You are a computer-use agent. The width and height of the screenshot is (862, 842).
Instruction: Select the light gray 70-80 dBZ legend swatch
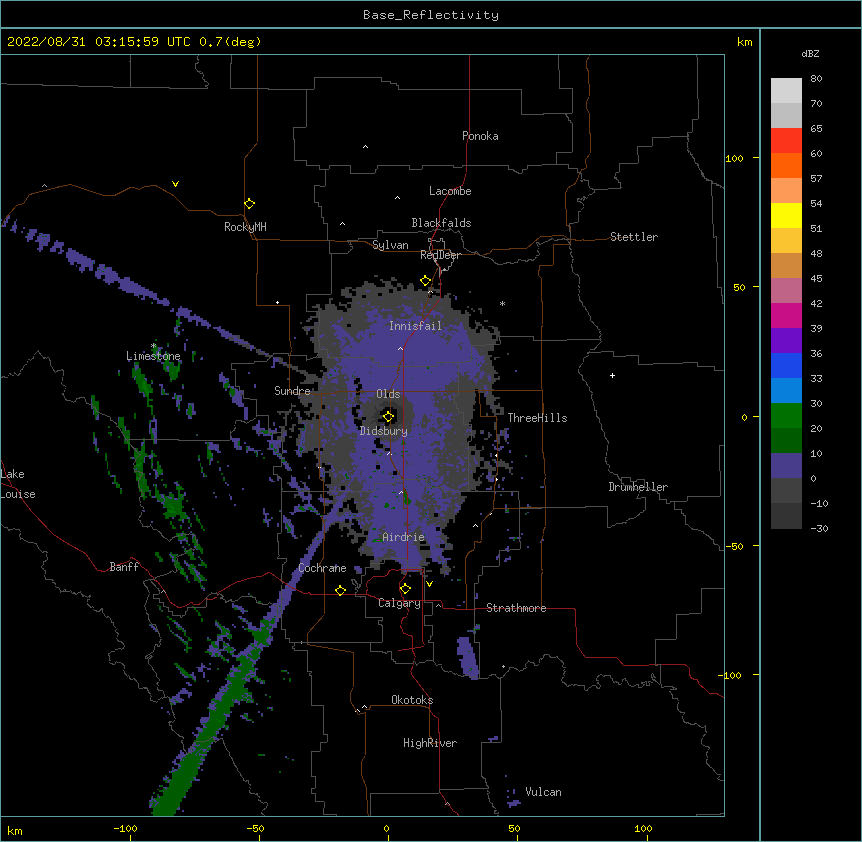[786, 91]
